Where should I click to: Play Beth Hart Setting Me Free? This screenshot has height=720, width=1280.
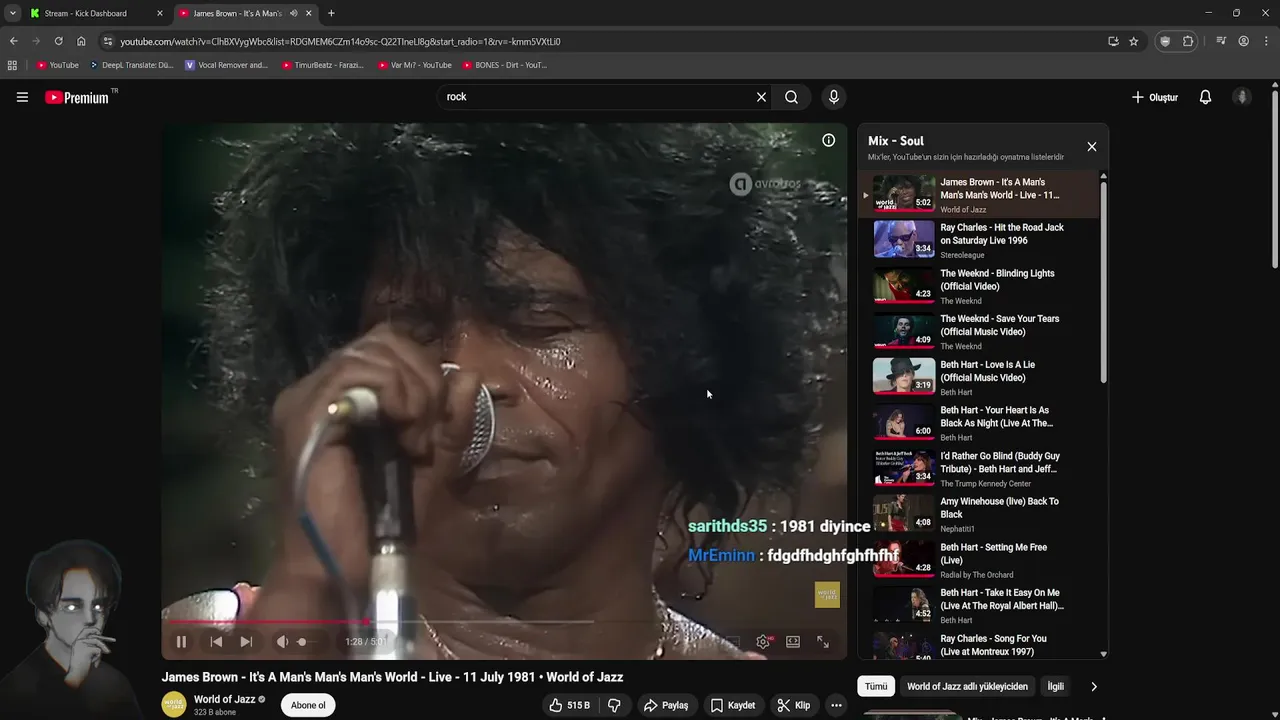979,560
